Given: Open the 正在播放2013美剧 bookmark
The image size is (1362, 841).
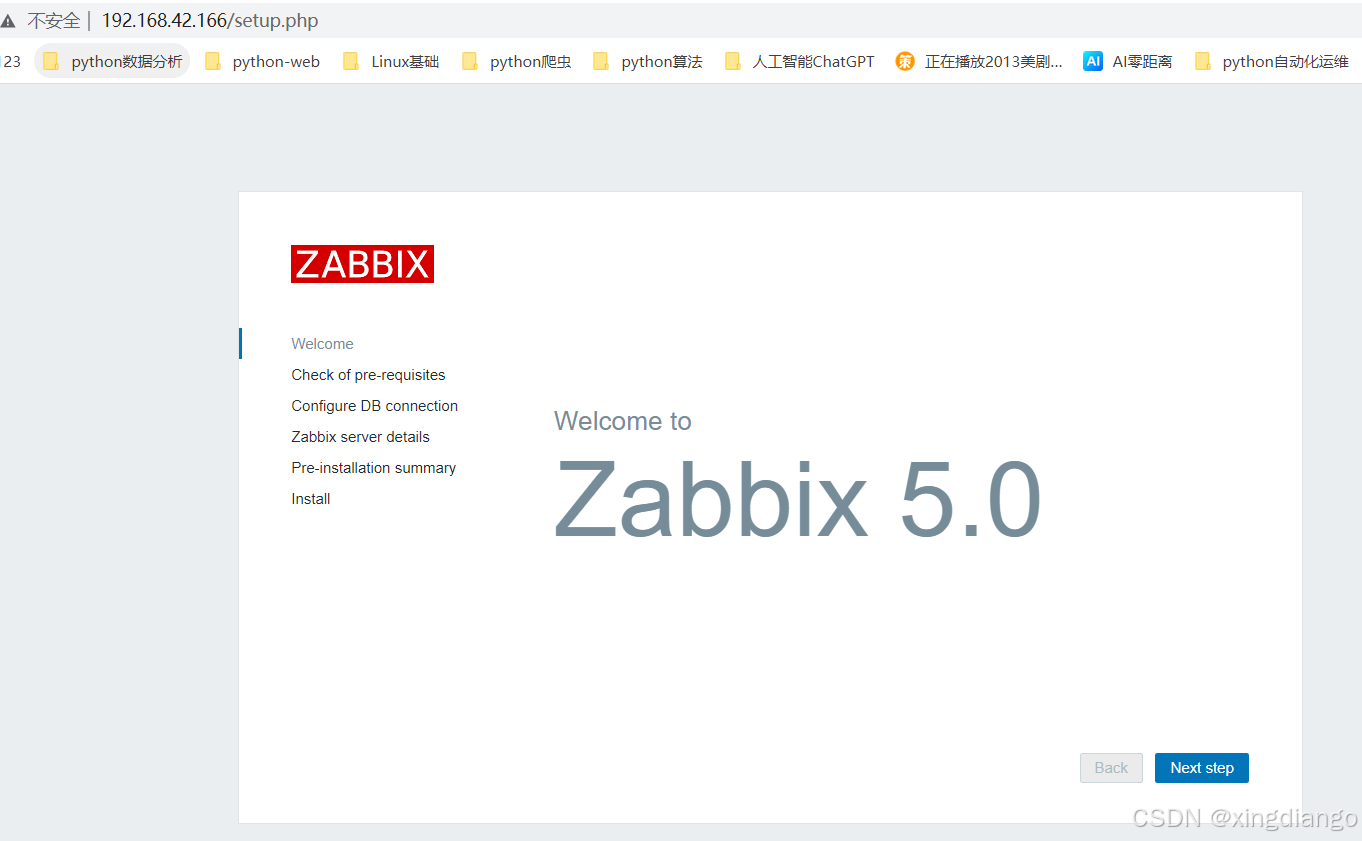Looking at the screenshot, I should [979, 61].
